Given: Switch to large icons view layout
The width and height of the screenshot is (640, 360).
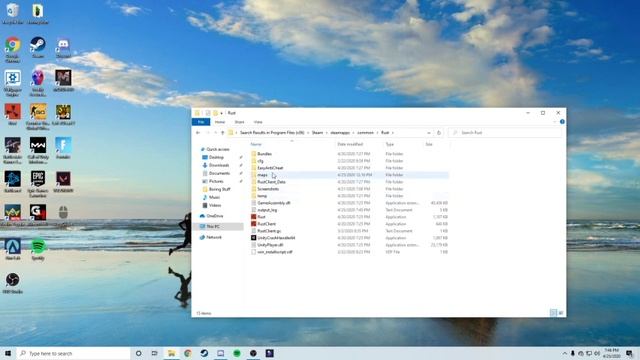Looking at the screenshot, I should click(x=561, y=313).
